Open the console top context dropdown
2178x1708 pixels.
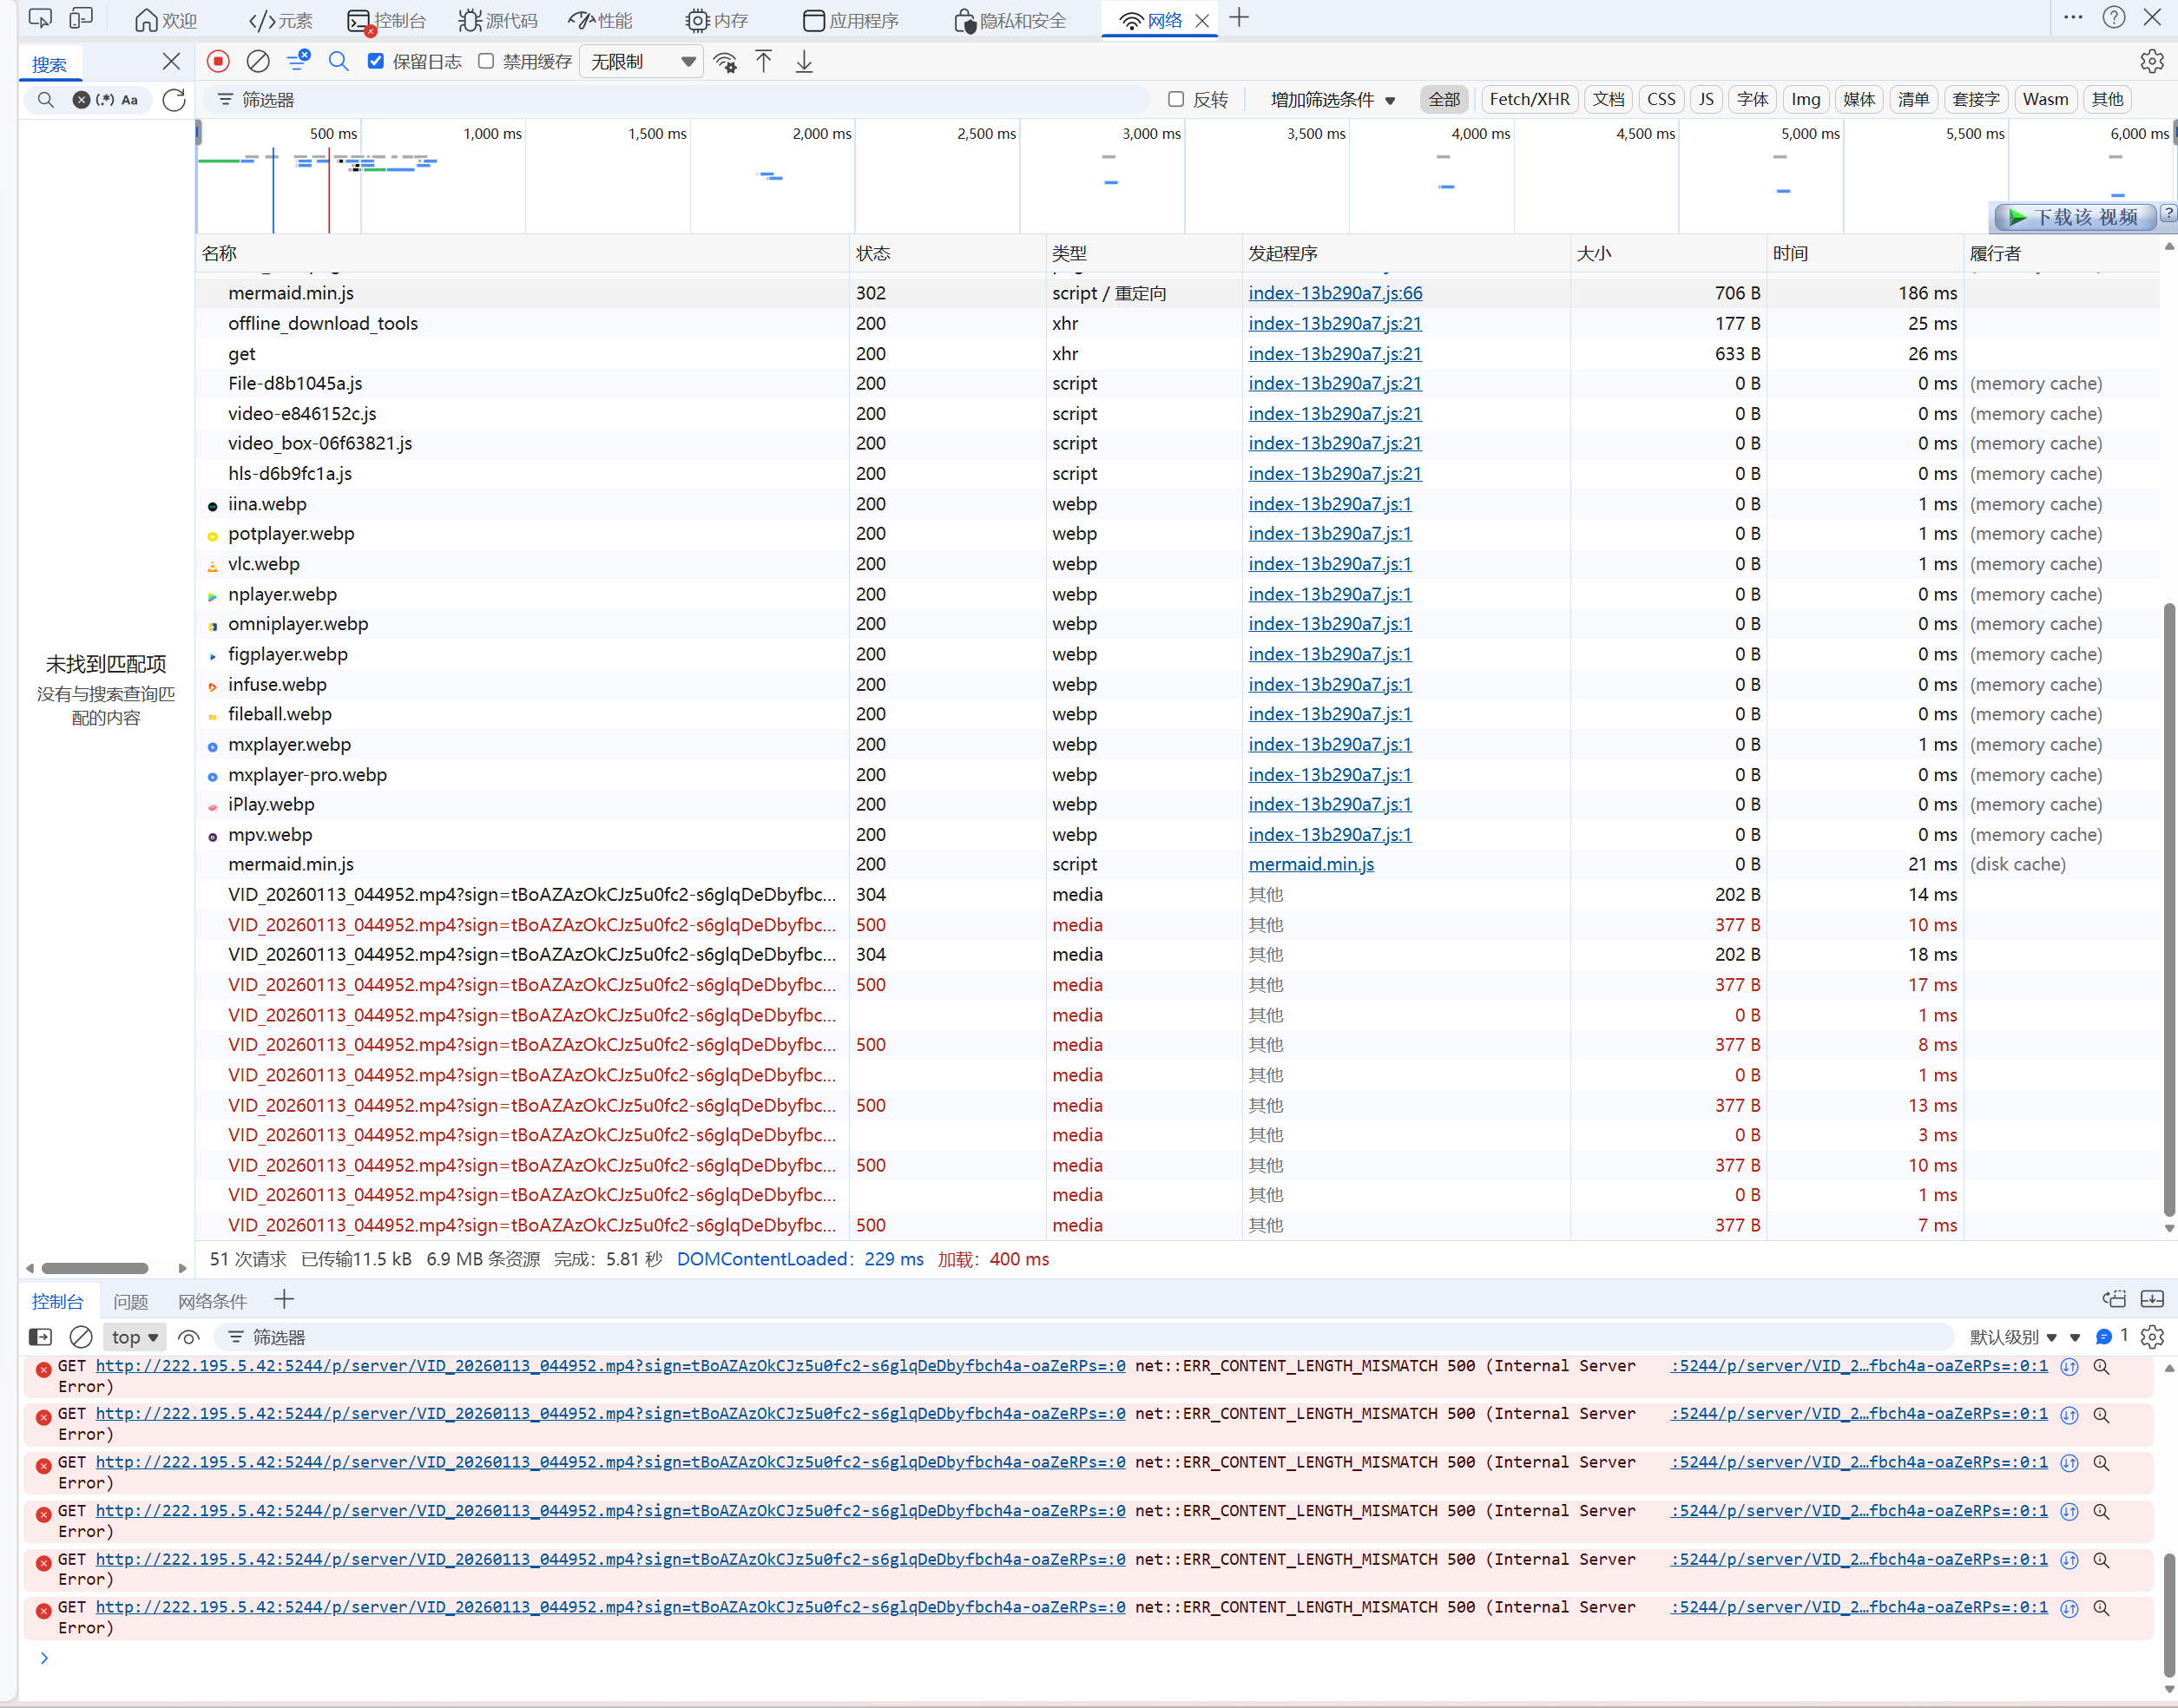coord(134,1337)
